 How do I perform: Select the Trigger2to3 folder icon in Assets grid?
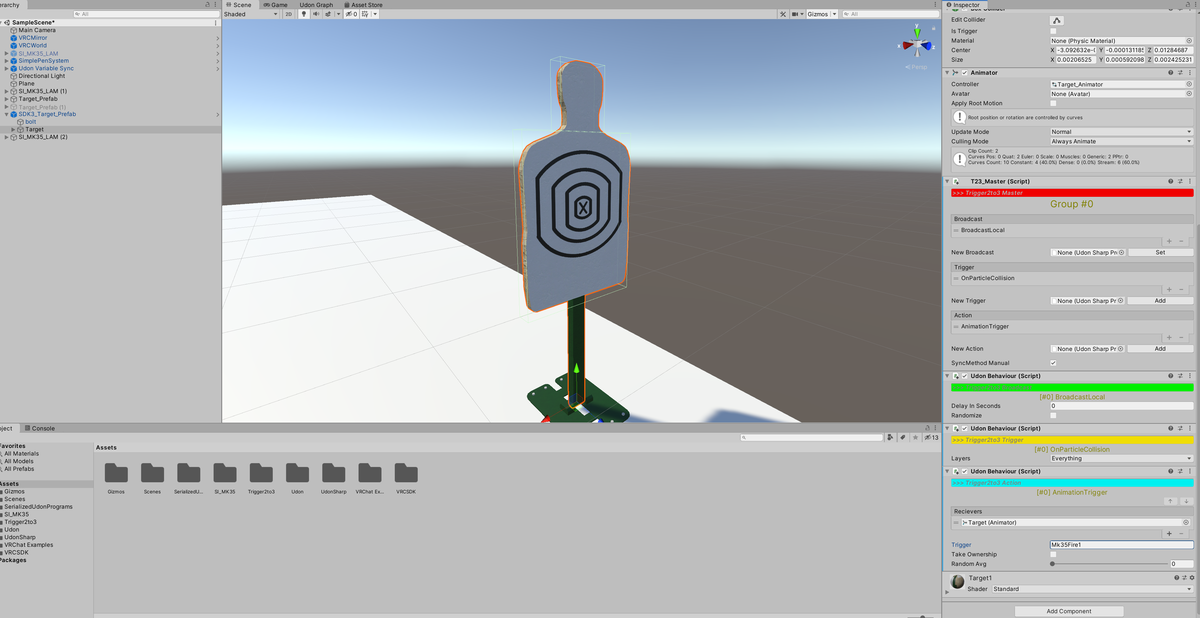pyautogui.click(x=262, y=473)
